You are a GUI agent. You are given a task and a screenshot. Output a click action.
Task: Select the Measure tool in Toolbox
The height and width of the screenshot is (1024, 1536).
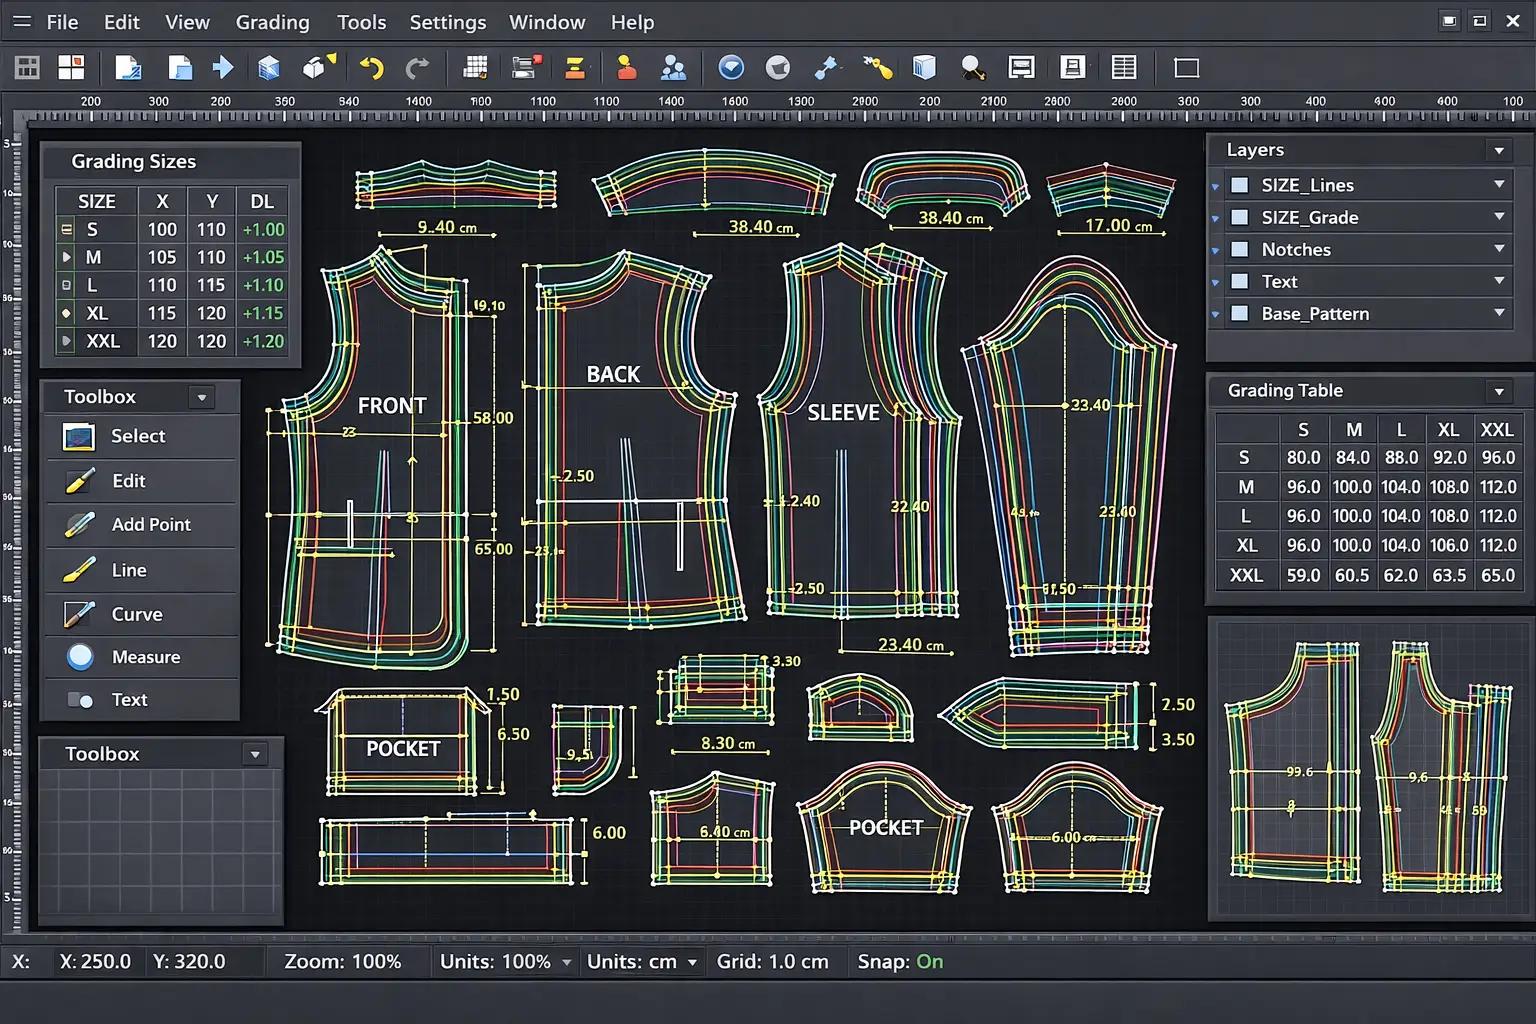click(x=145, y=657)
